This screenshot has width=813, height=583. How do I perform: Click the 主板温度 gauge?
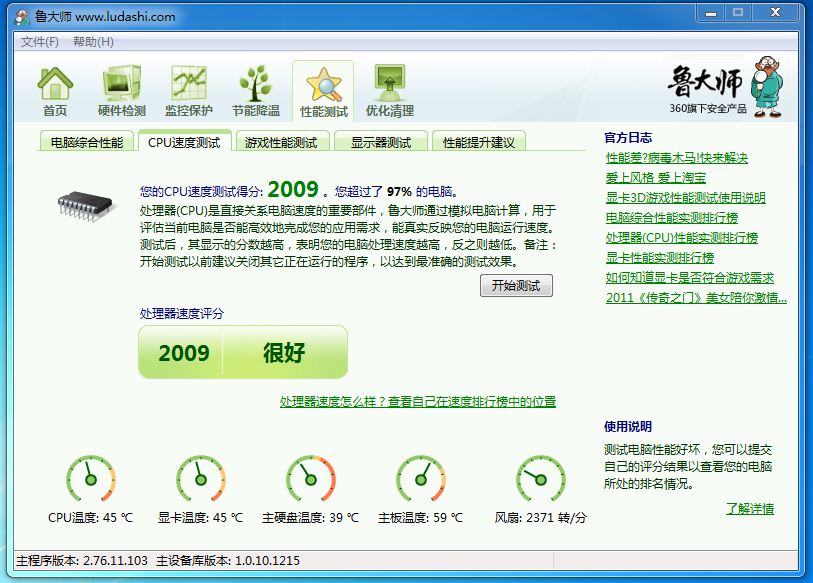tap(420, 479)
